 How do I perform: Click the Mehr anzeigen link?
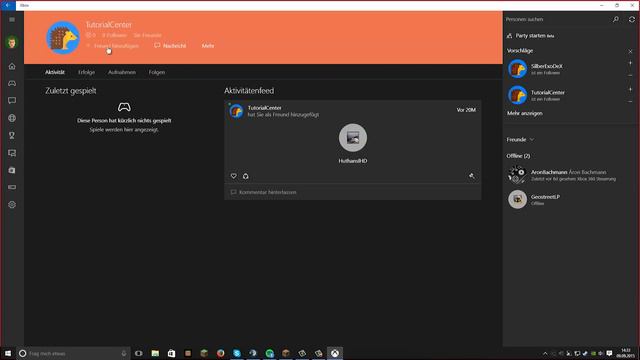[524, 113]
